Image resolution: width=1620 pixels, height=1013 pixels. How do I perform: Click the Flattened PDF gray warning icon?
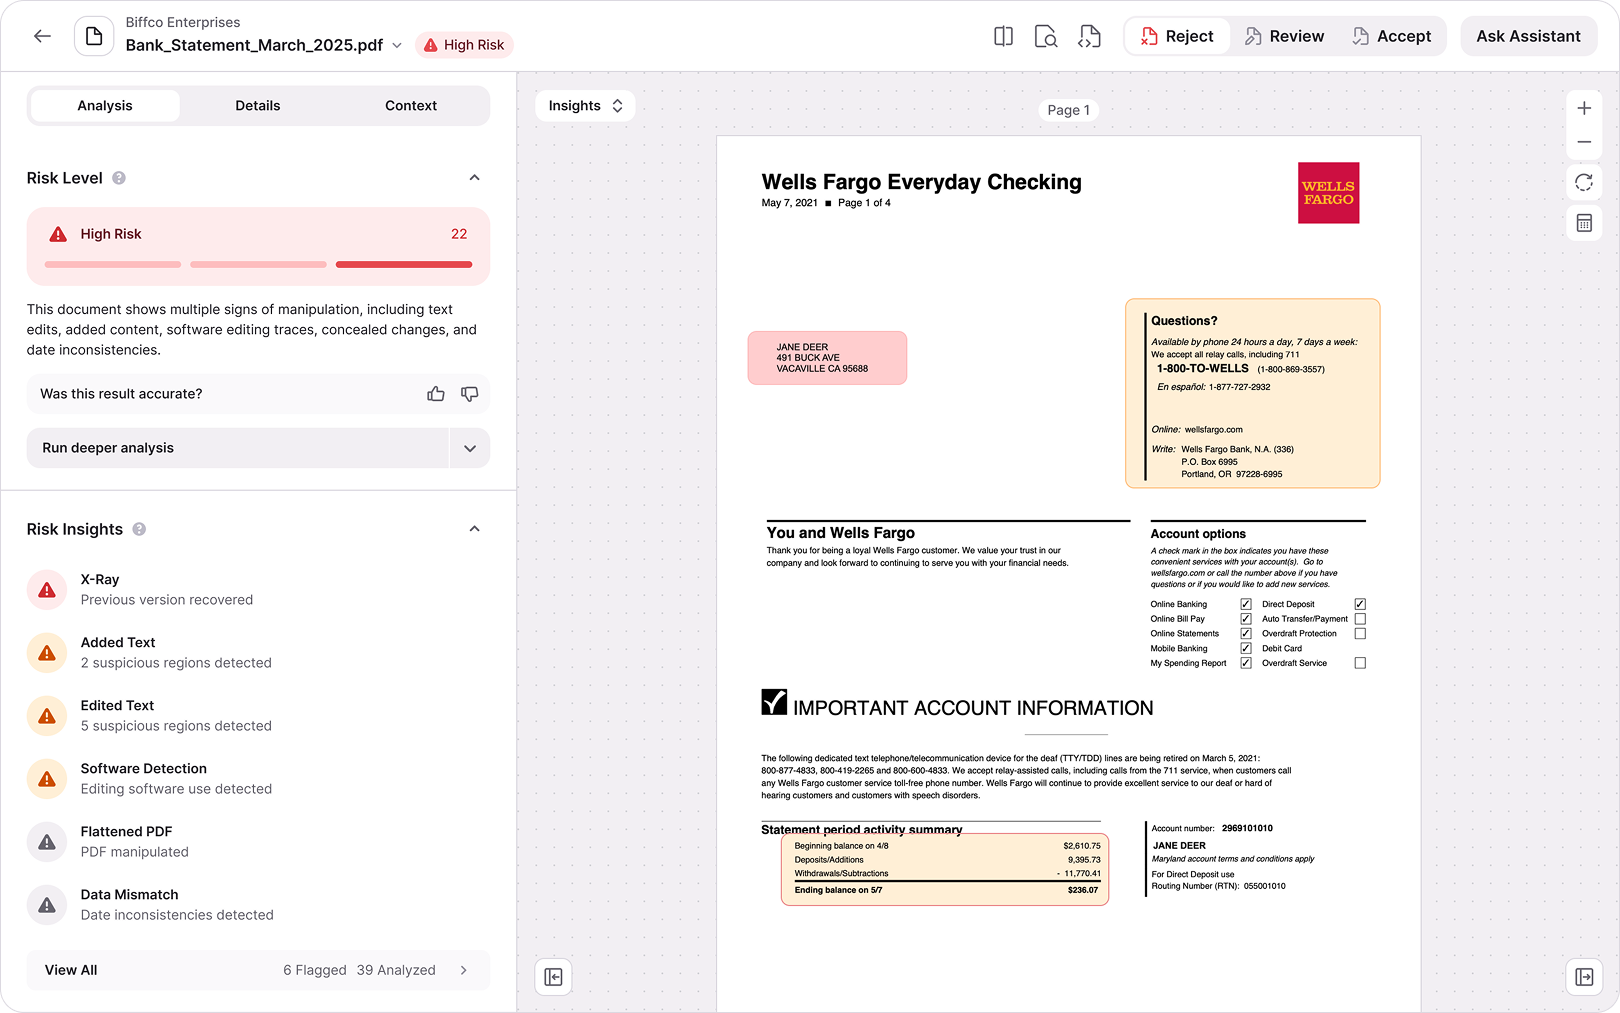pyautogui.click(x=47, y=842)
